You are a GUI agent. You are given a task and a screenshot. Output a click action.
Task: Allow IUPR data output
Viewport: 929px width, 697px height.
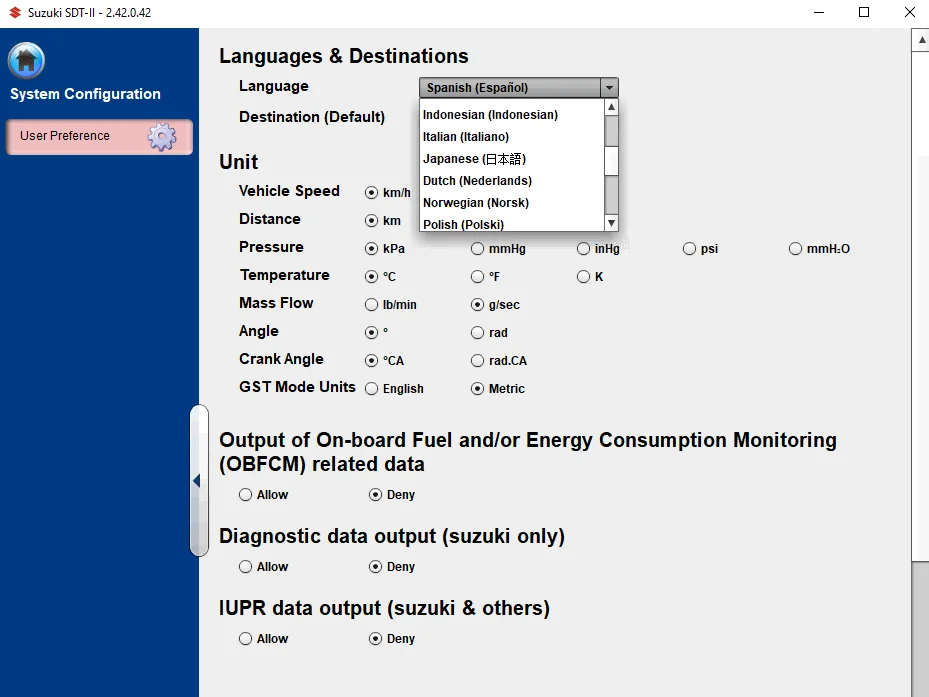[x=246, y=639]
